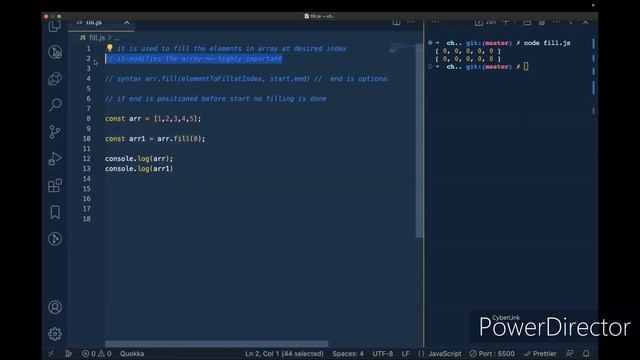
Task: Change file encoding UTF-8
Action: click(x=382, y=353)
